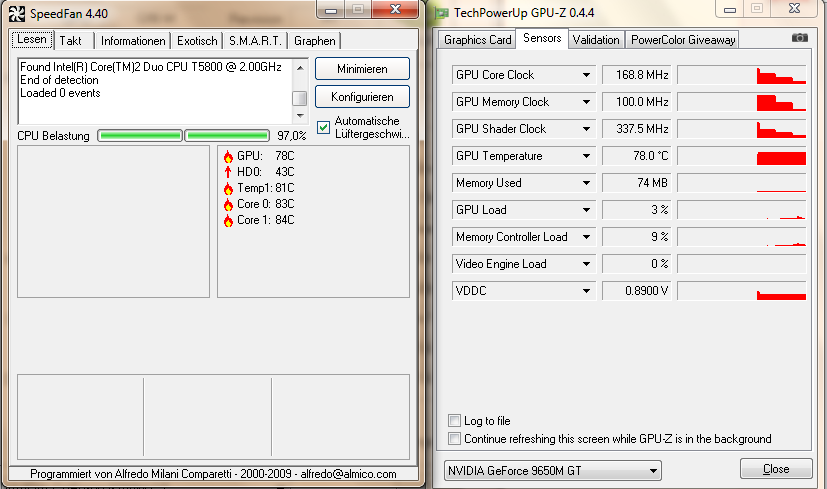
Task: Open the S.M.A.R.T. tab
Action: point(255,41)
